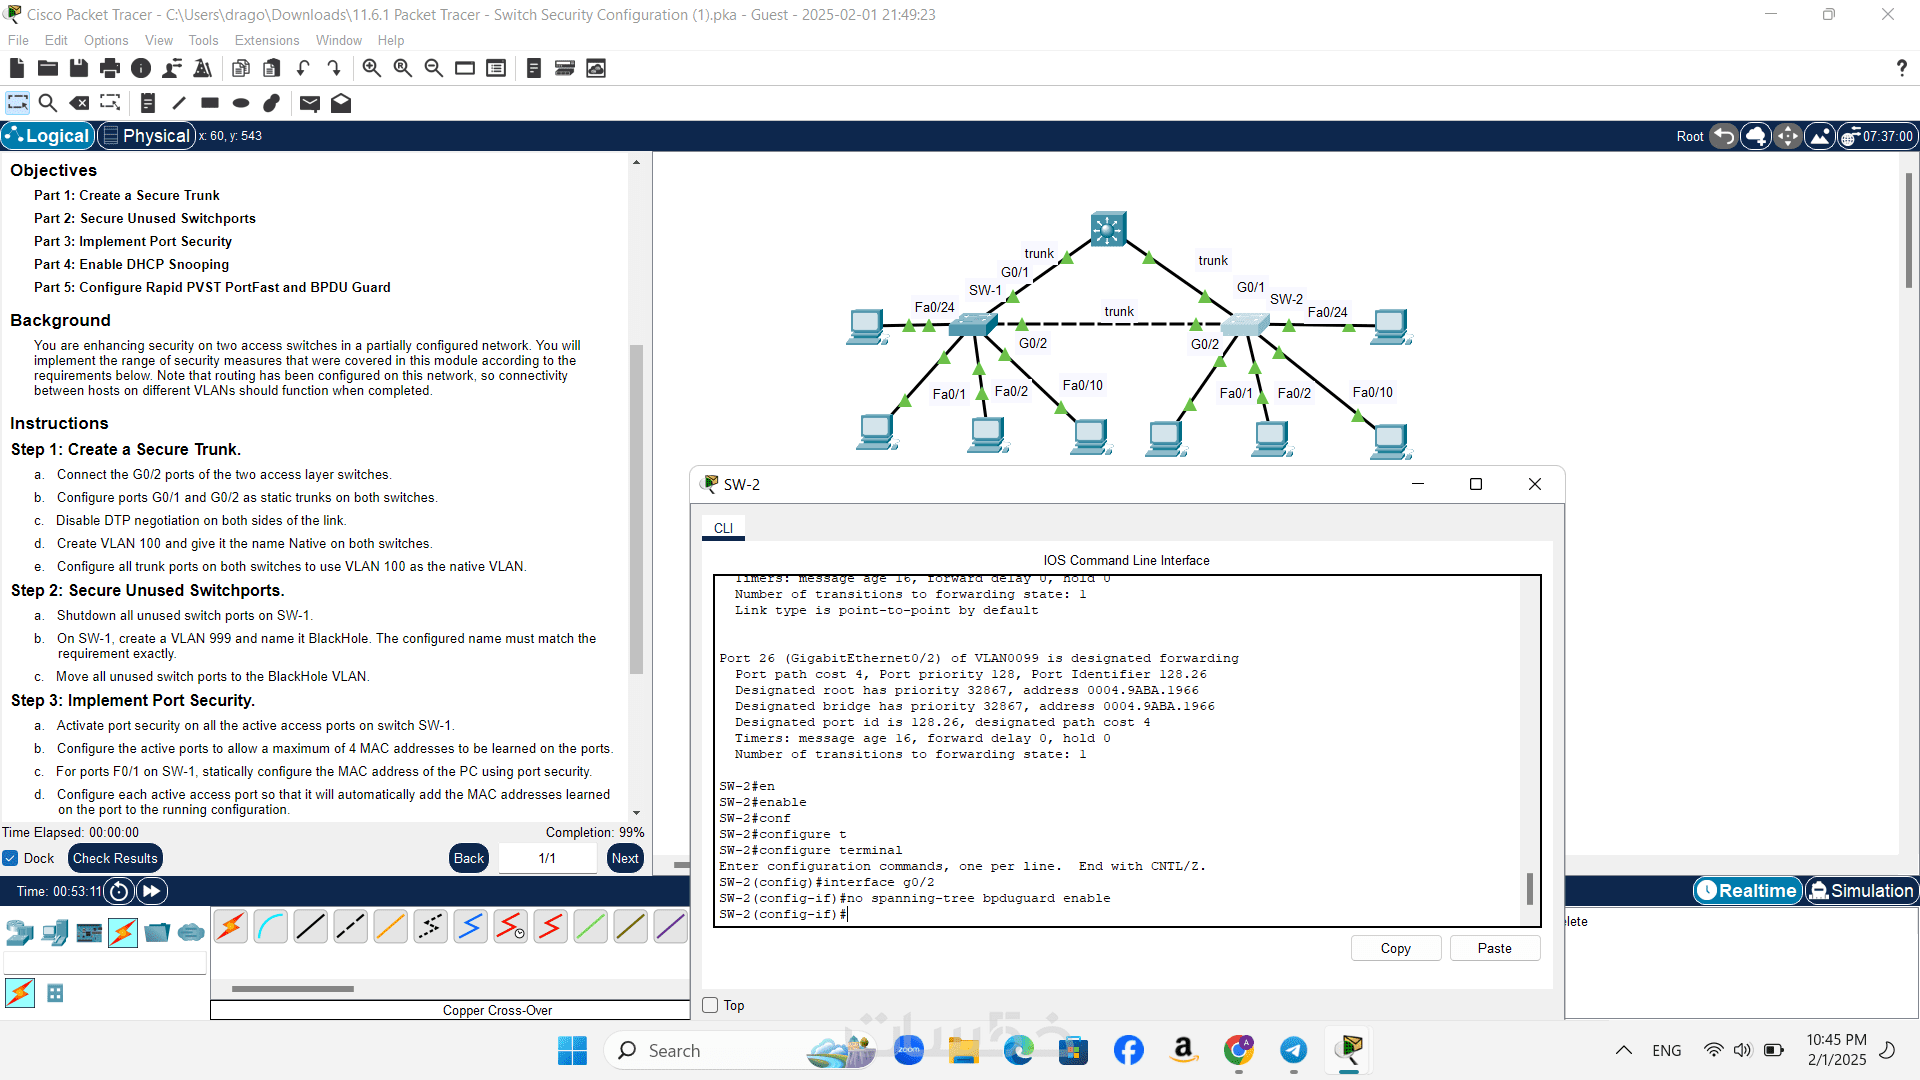Enable the Top checkbox in SW-2 window
Screen dimensions: 1920x1080
(711, 1005)
